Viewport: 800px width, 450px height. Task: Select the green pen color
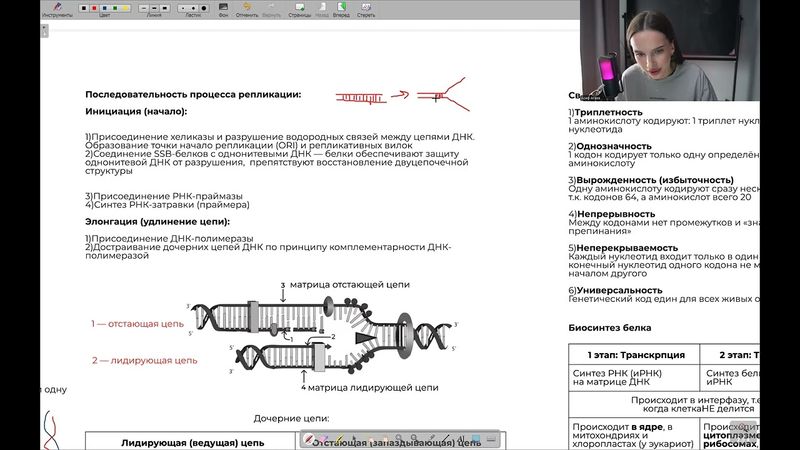click(x=115, y=8)
